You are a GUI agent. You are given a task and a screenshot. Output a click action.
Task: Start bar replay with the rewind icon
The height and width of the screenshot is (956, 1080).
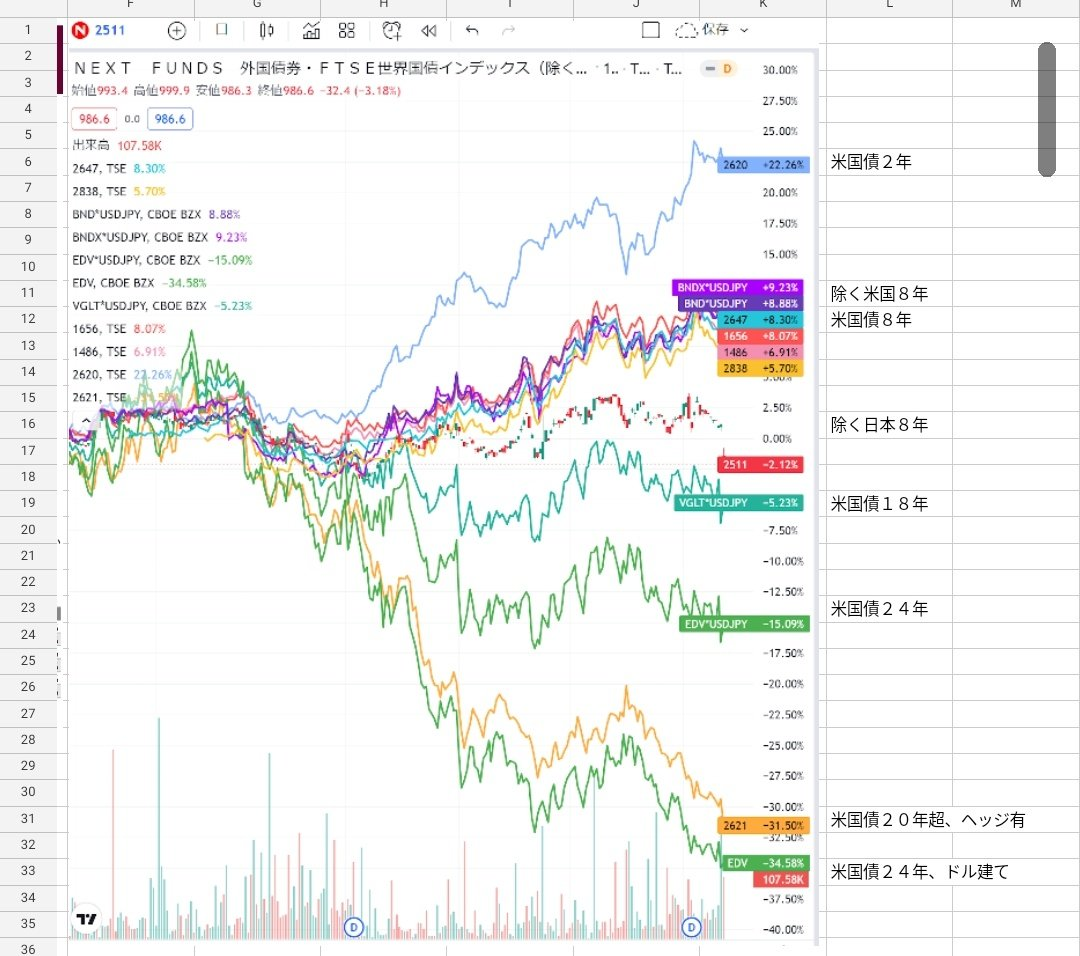pyautogui.click(x=428, y=30)
